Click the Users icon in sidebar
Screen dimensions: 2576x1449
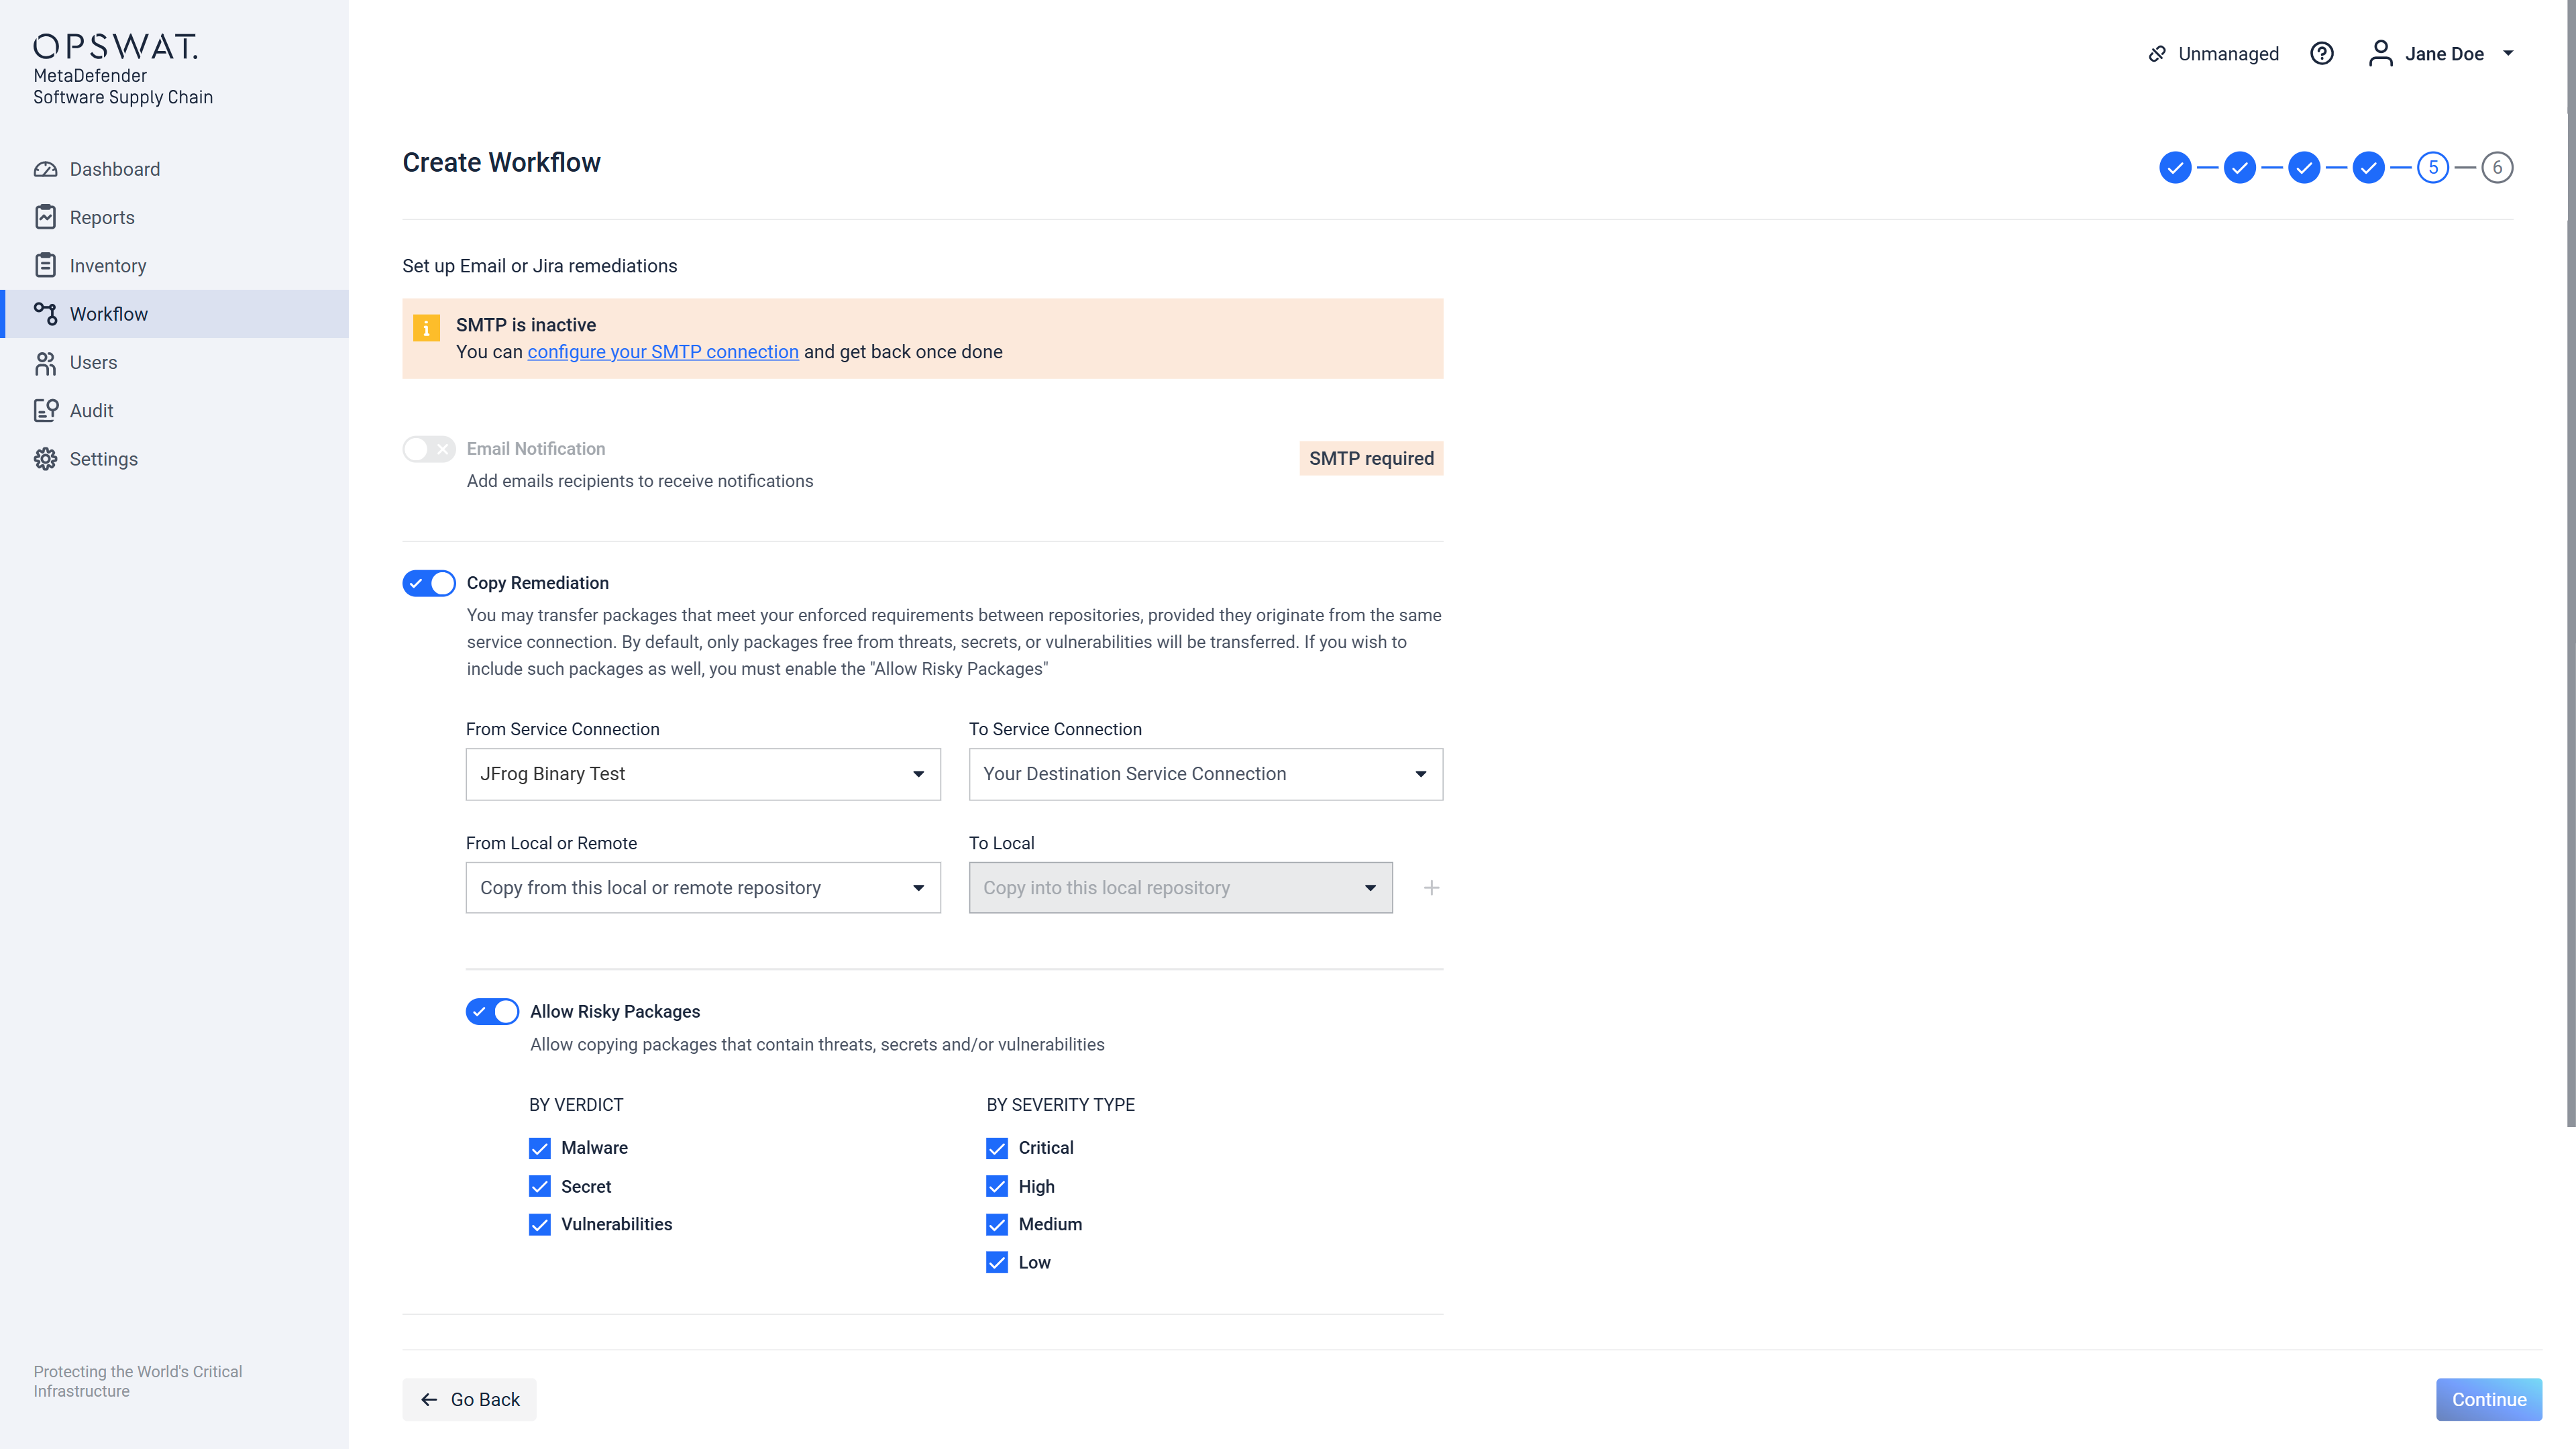coord(45,363)
